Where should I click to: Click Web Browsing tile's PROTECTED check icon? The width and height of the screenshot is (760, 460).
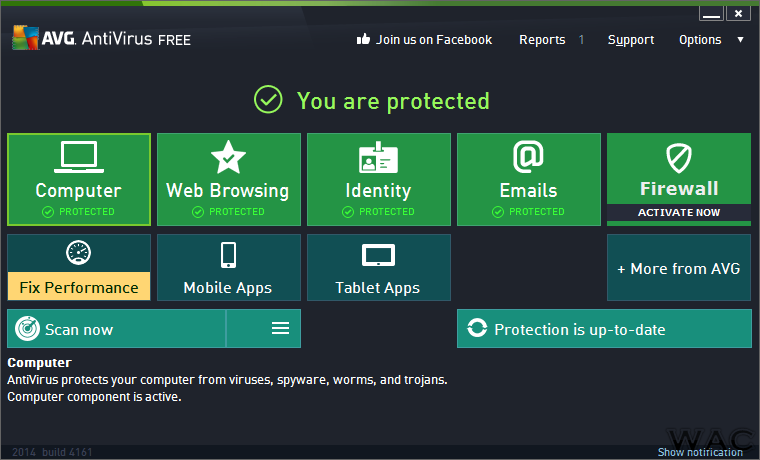pyautogui.click(x=198, y=212)
